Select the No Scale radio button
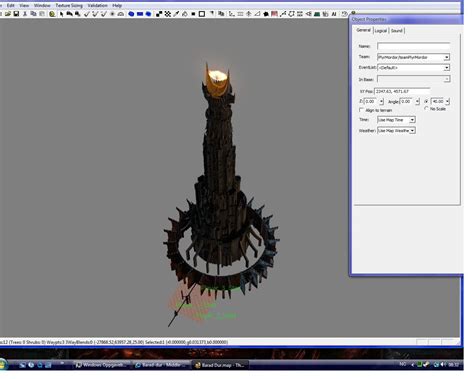The image size is (474, 379). (426, 109)
